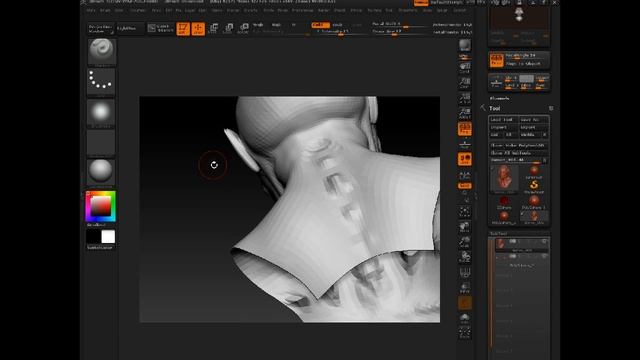
Task: Click Clone All SubTools button
Action: (x=519, y=152)
